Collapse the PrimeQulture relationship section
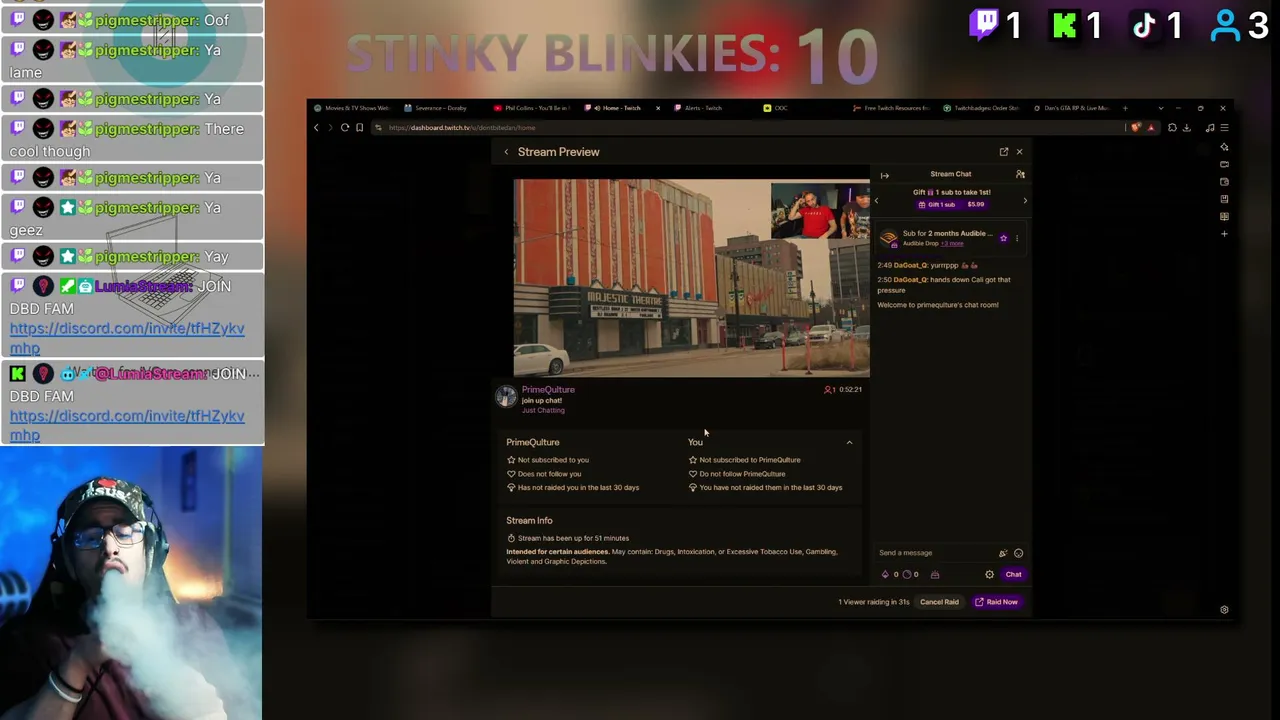 849,442
